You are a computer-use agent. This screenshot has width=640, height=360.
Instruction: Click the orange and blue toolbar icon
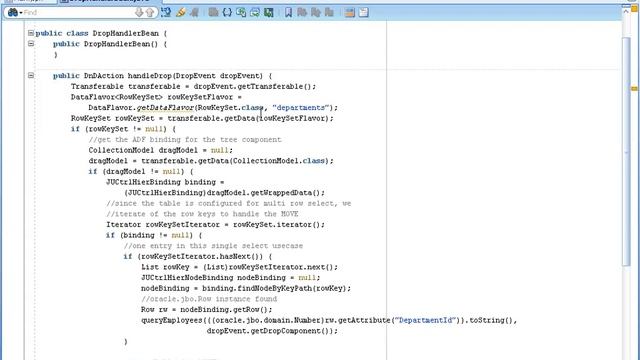click(349, 13)
